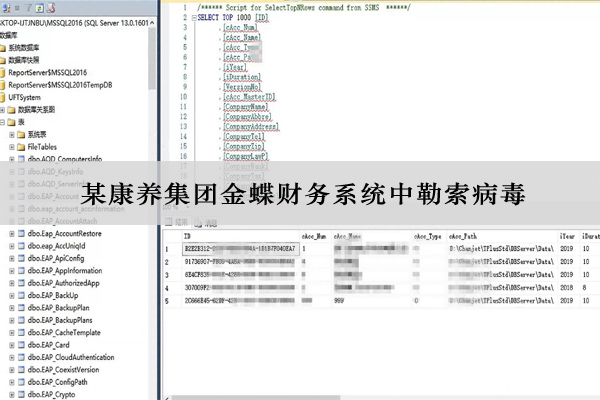Image resolution: width=600 pixels, height=400 pixels.
Task: Click the table icon of dbo.EAP_BackUp
Action: (x=21, y=295)
